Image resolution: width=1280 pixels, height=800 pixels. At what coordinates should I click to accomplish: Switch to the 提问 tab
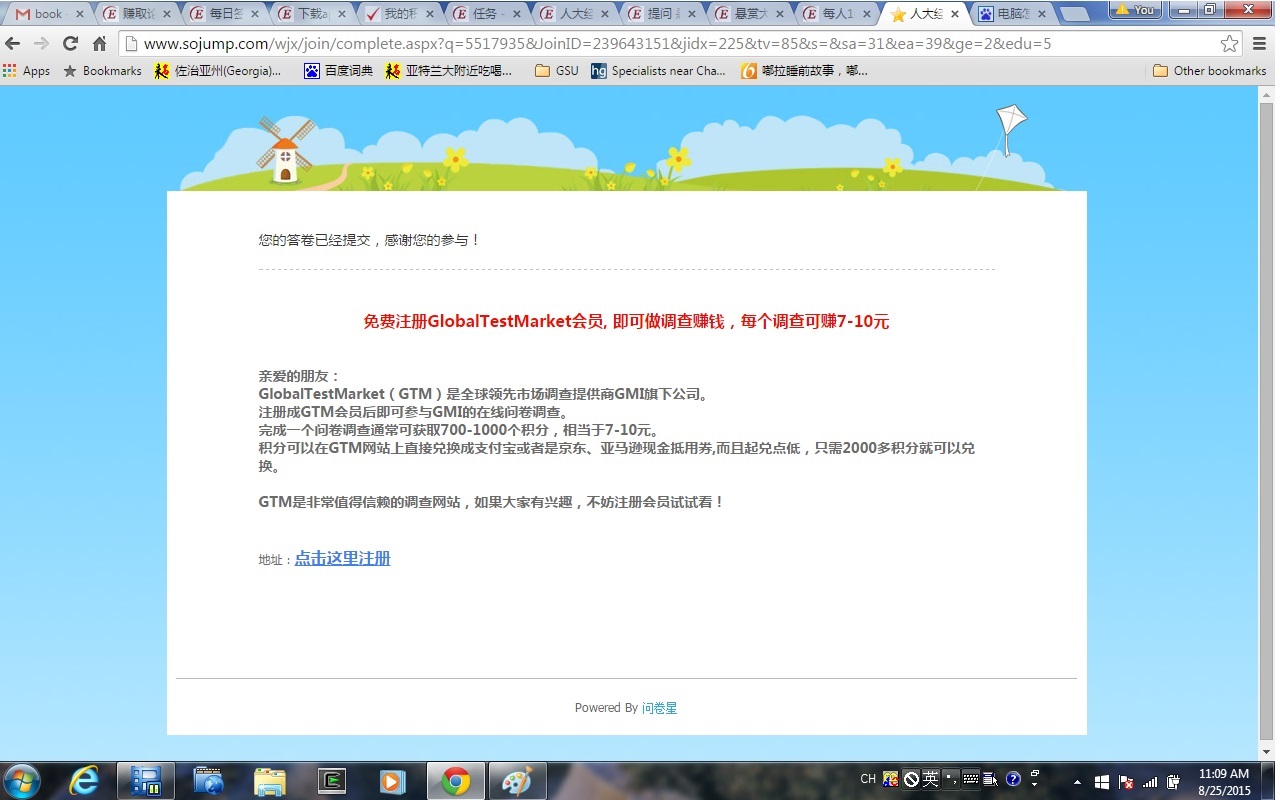[x=661, y=14]
